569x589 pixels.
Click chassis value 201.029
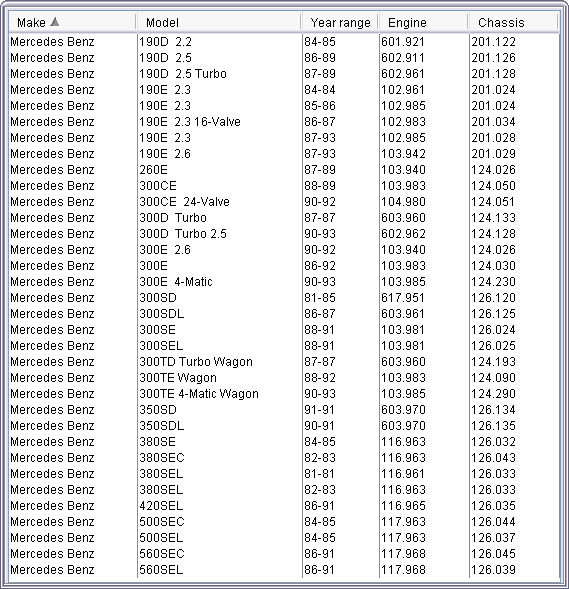click(x=494, y=154)
